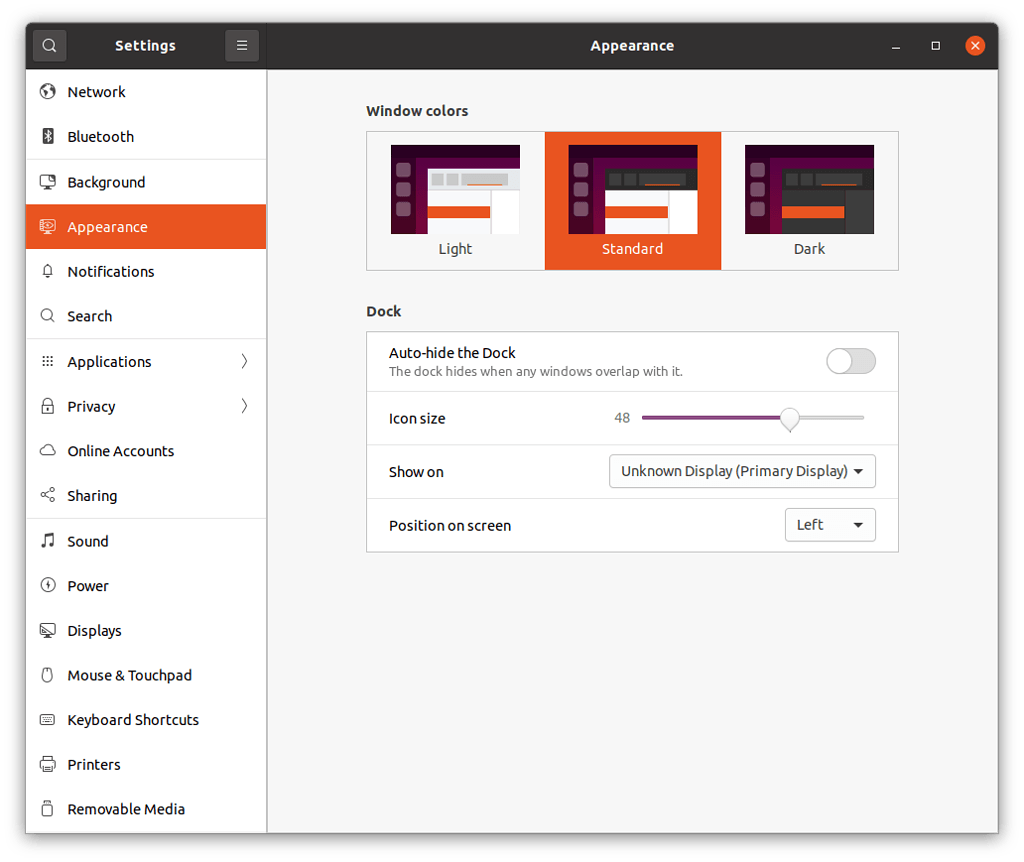
Task: Open Keyboard Shortcuts settings
Action: click(x=133, y=720)
